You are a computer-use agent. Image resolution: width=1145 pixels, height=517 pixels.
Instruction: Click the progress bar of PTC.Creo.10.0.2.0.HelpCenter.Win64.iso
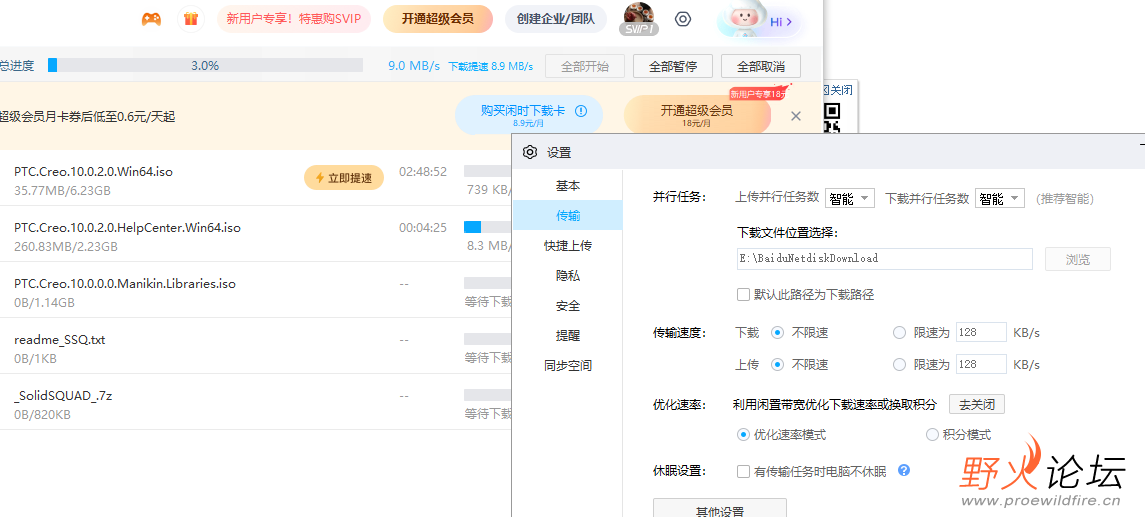tap(487, 227)
